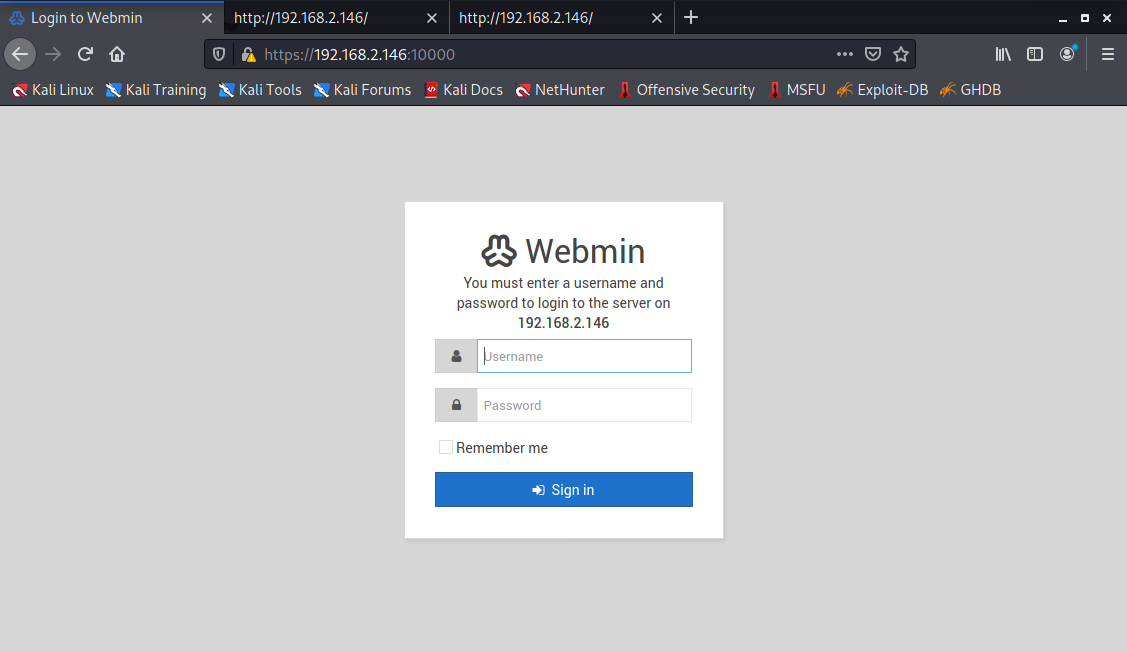Open Kali Docs bookmark
This screenshot has height=652, width=1127.
click(464, 90)
